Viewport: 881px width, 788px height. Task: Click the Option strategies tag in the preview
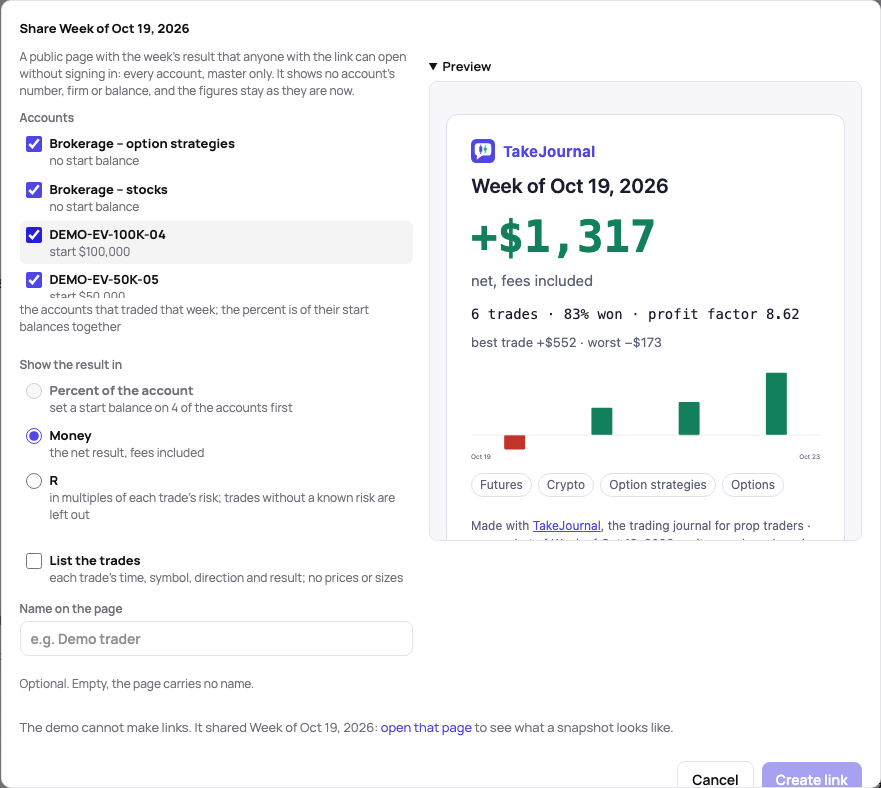click(658, 485)
